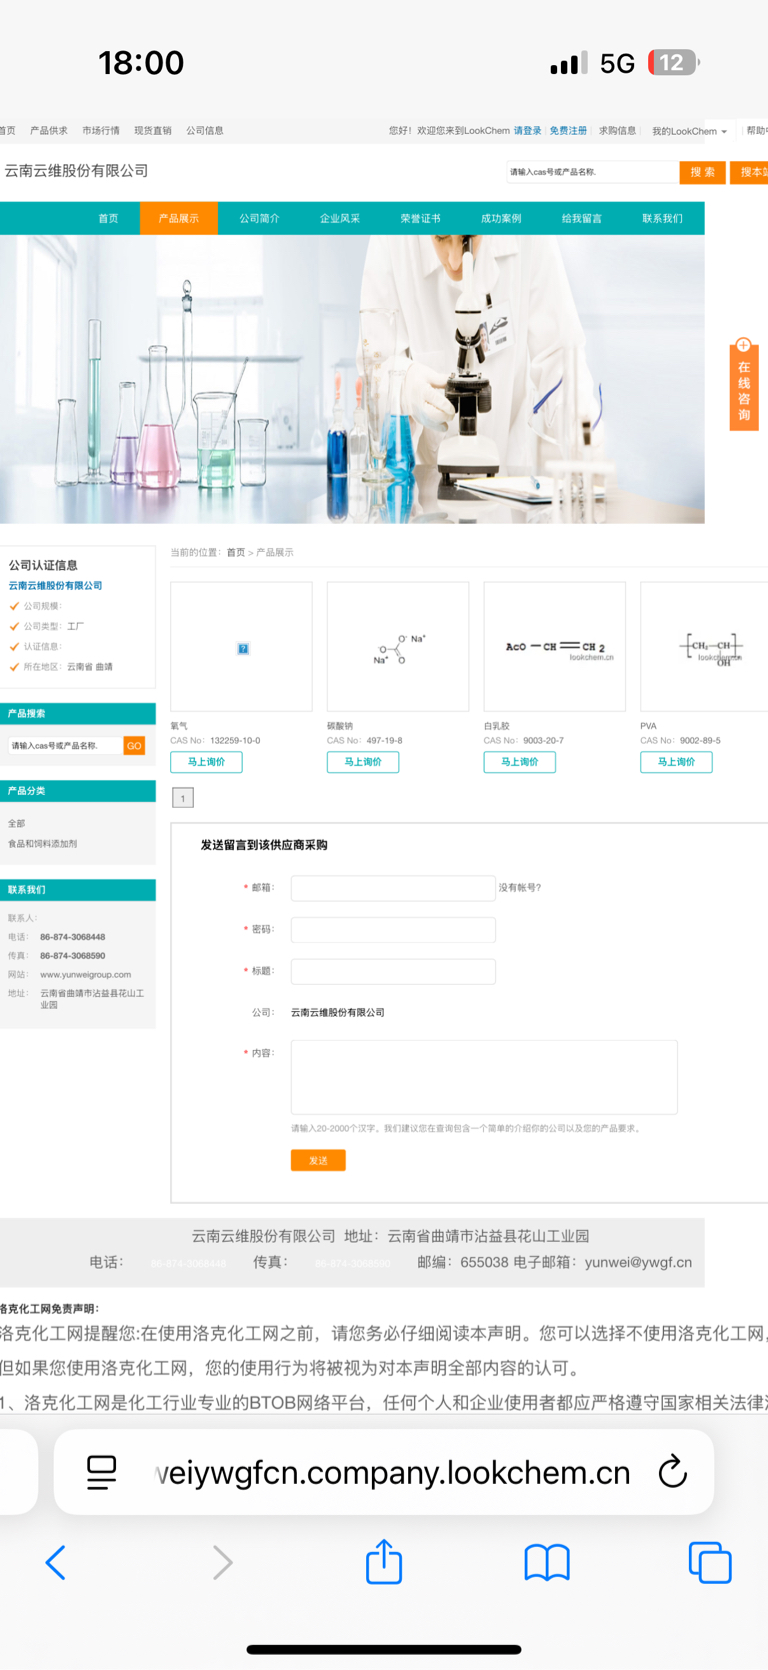768x1670 pixels.
Task: Focus the 密码 input field
Action: pyautogui.click(x=393, y=930)
